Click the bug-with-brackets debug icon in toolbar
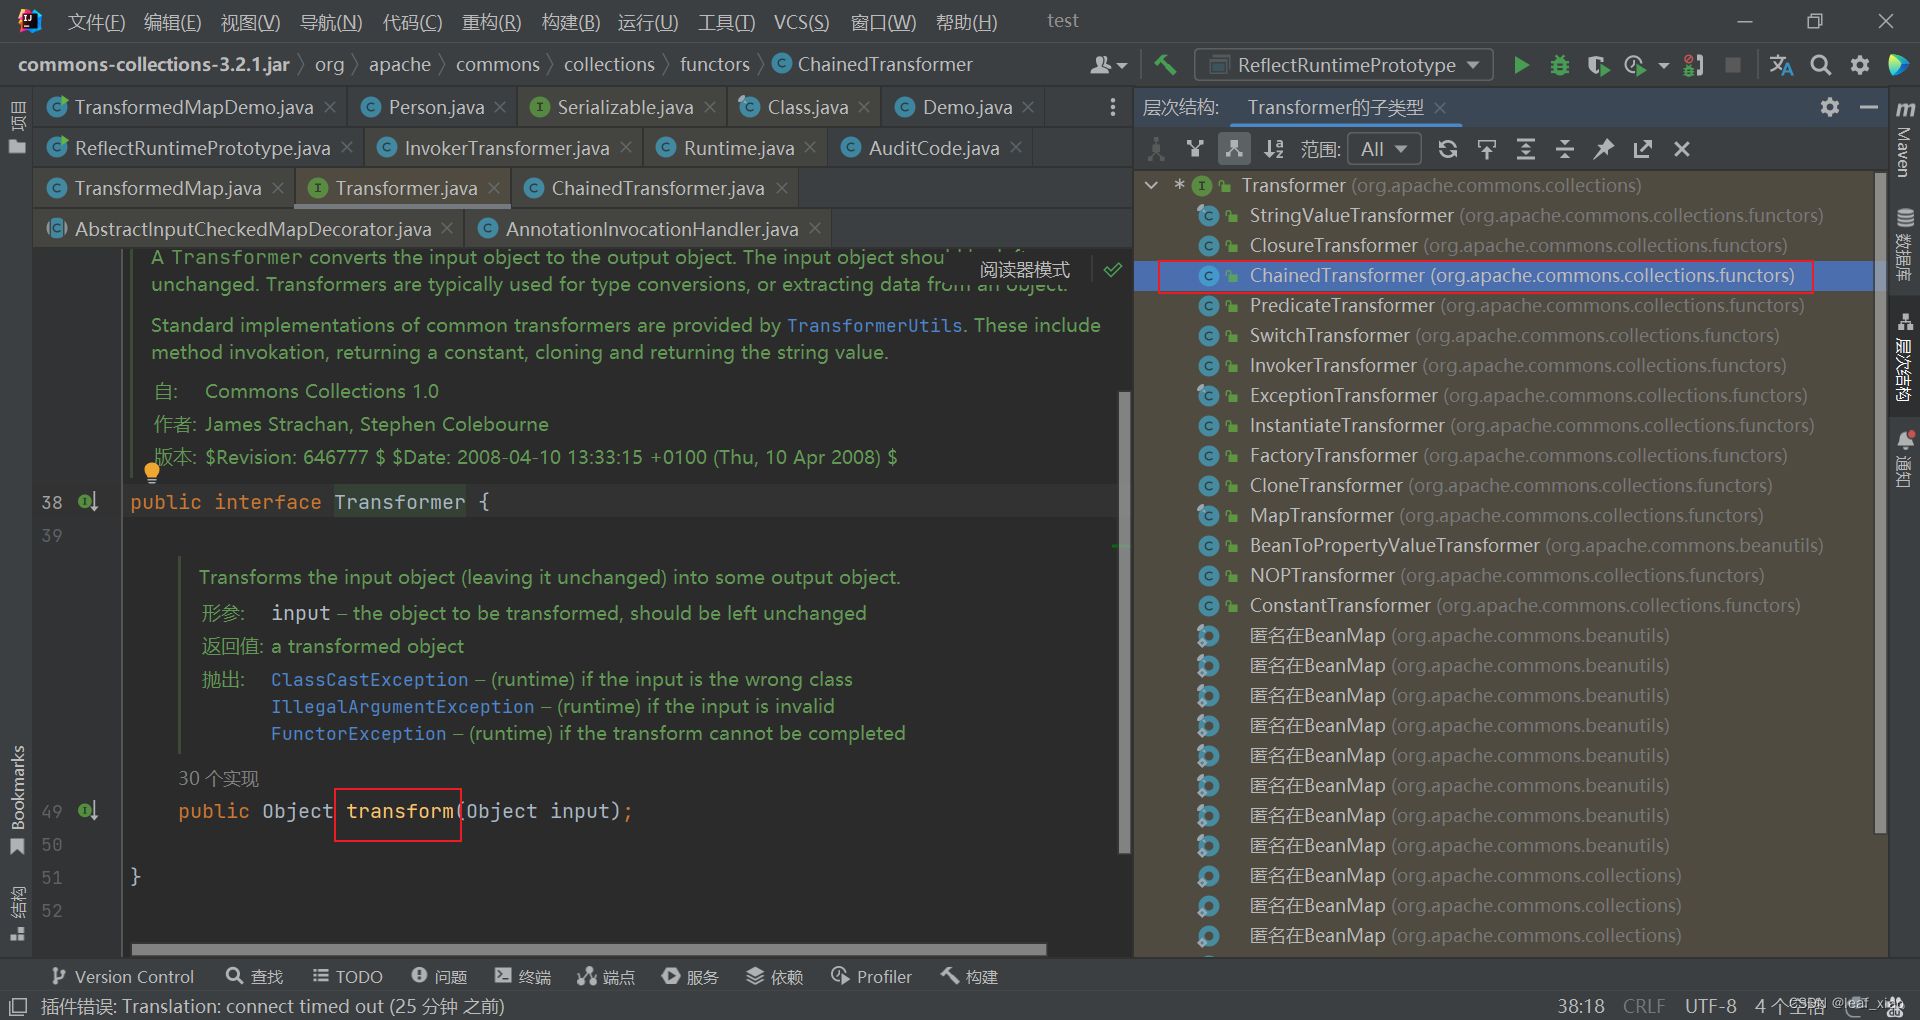This screenshot has height=1020, width=1920. click(x=1693, y=65)
